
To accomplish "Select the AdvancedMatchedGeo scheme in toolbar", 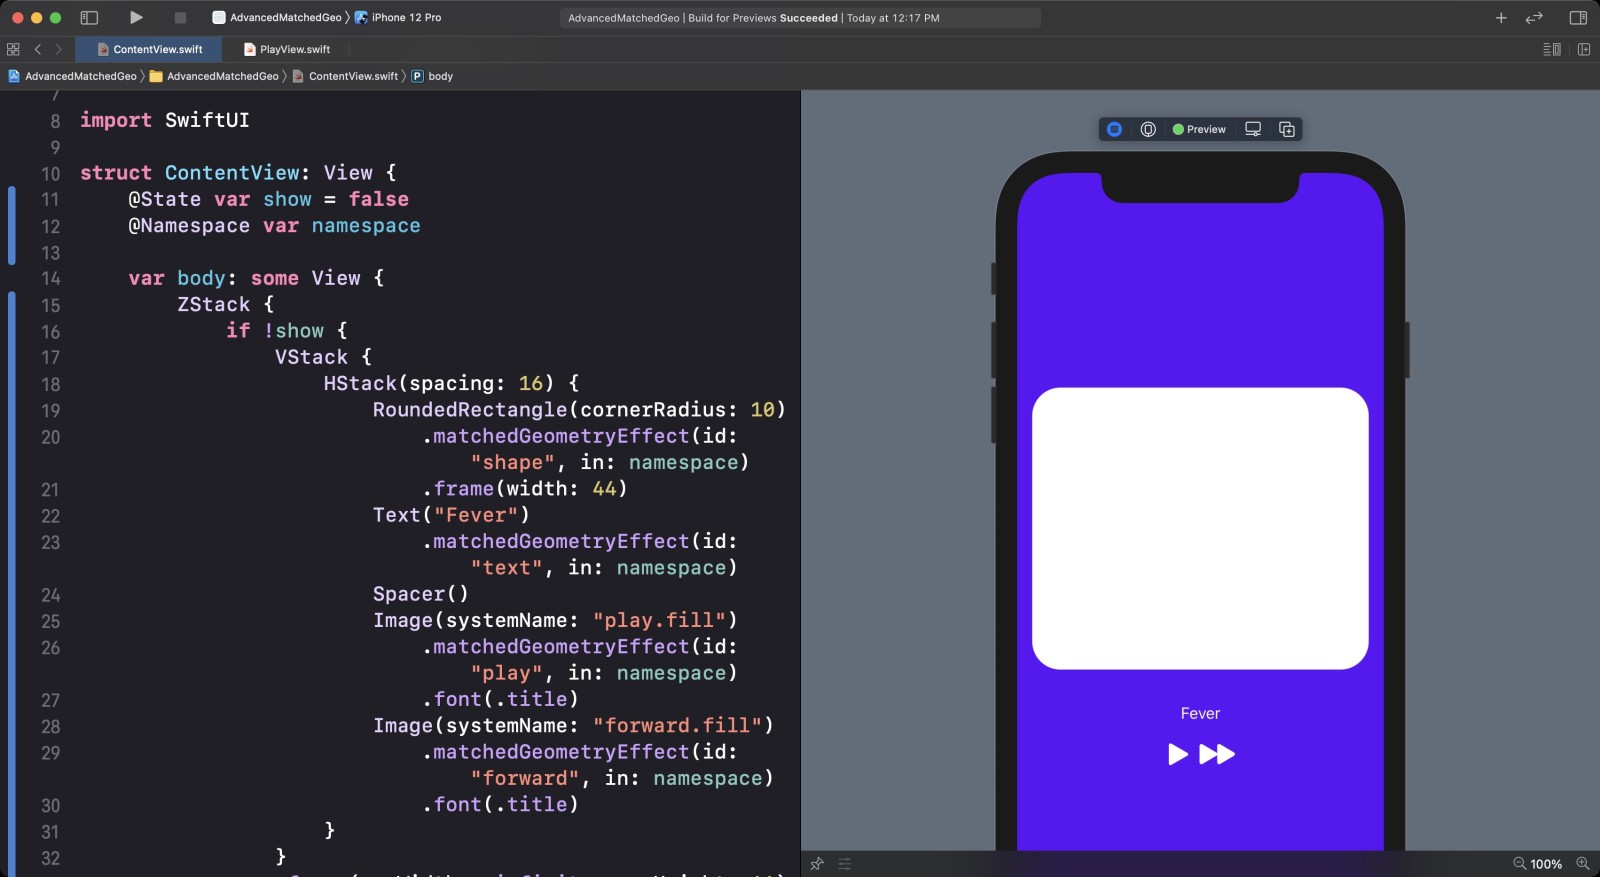I will [x=277, y=17].
